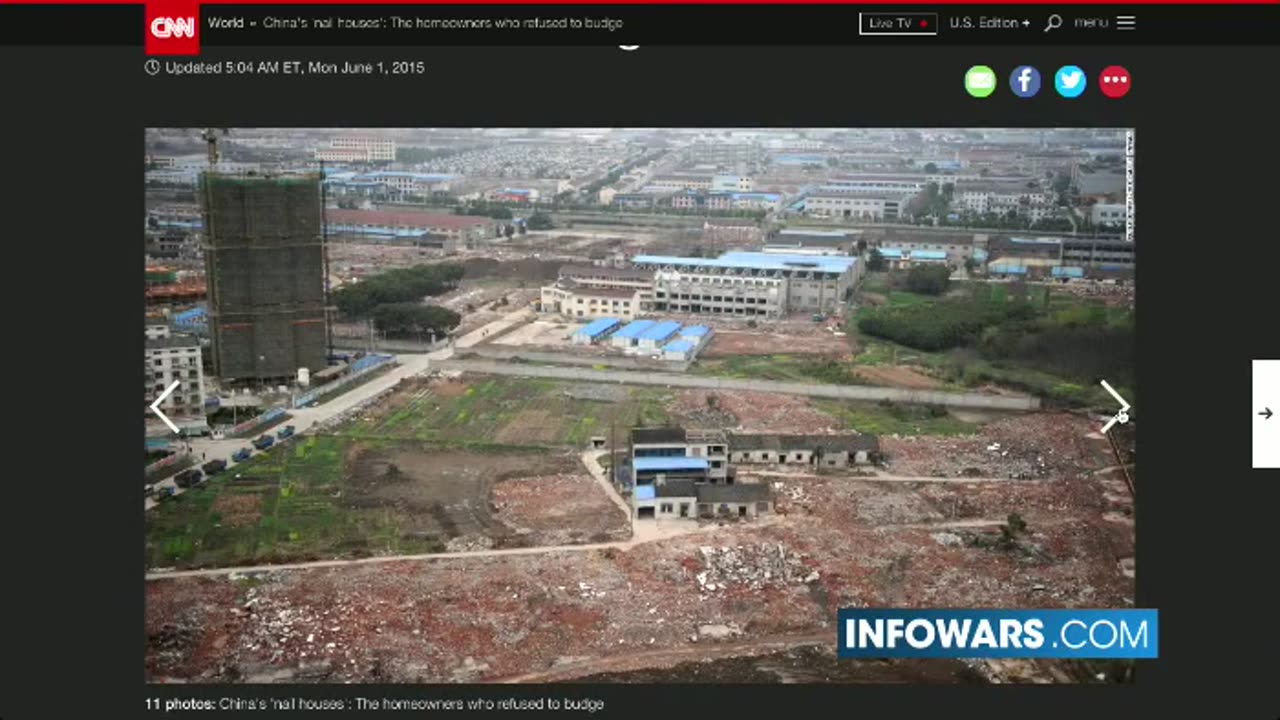Go to next gallery photo arrow
The width and height of the screenshot is (1280, 720).
pos(1114,407)
